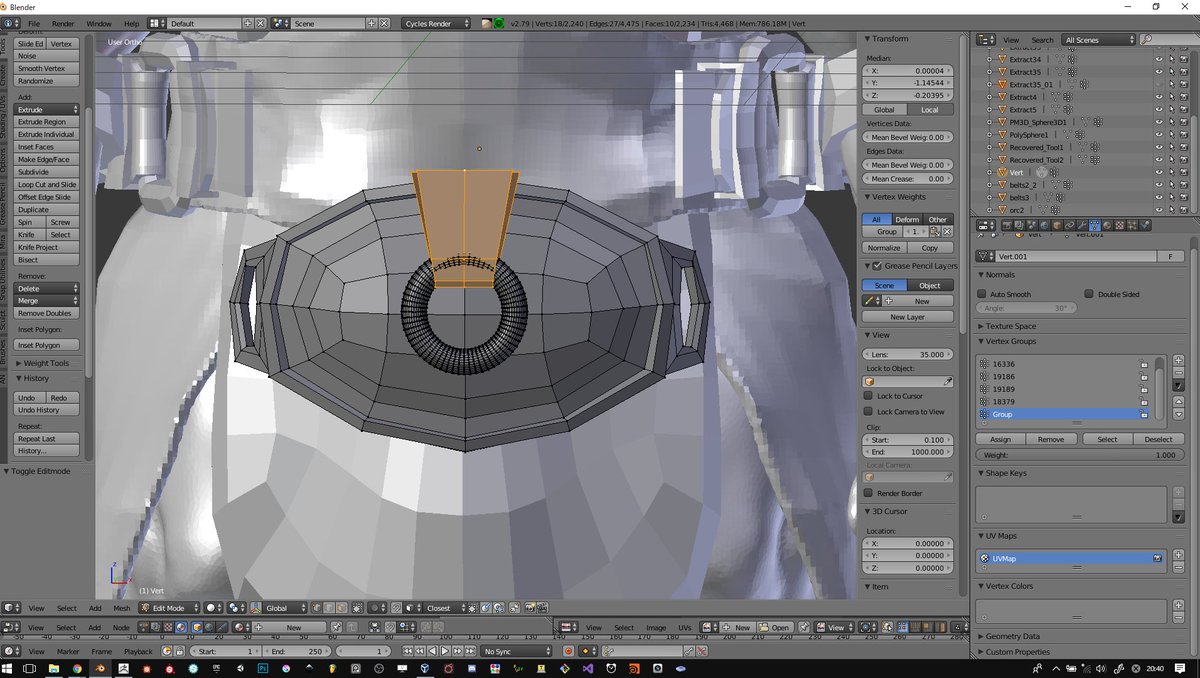Open Visual Studio from the taskbar
Screen dimensions: 1200x678
tap(588, 667)
